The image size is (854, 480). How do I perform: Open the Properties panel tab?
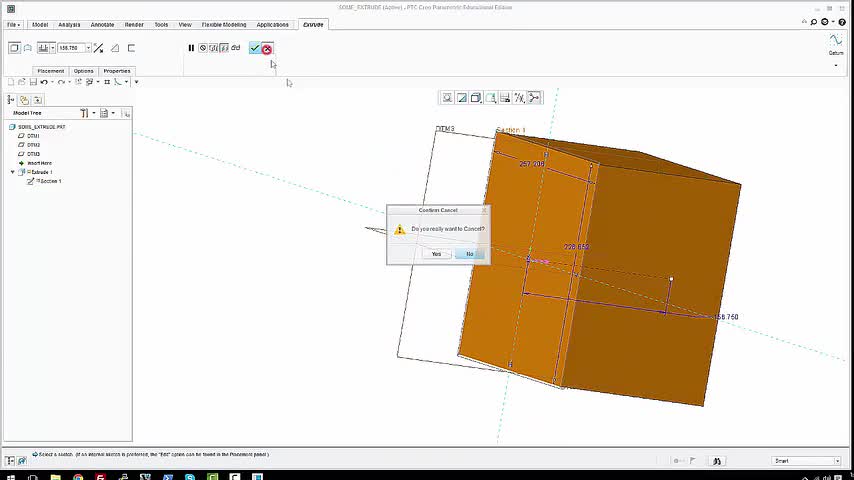tap(117, 71)
